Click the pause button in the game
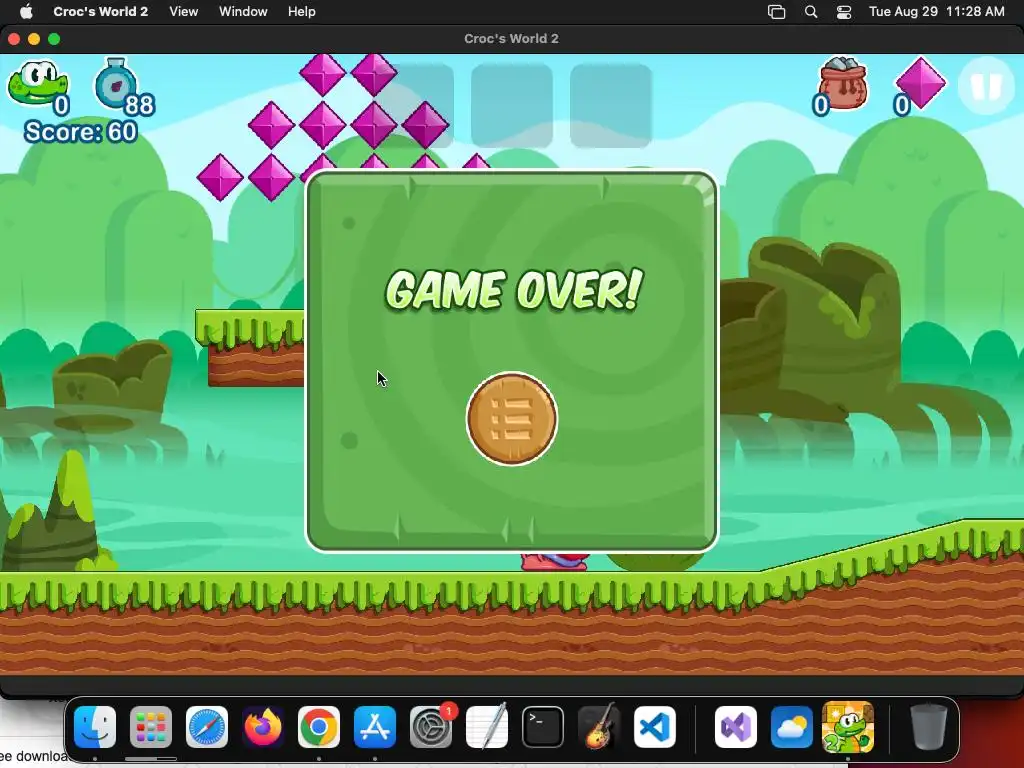The width and height of the screenshot is (1024, 768). [x=986, y=86]
